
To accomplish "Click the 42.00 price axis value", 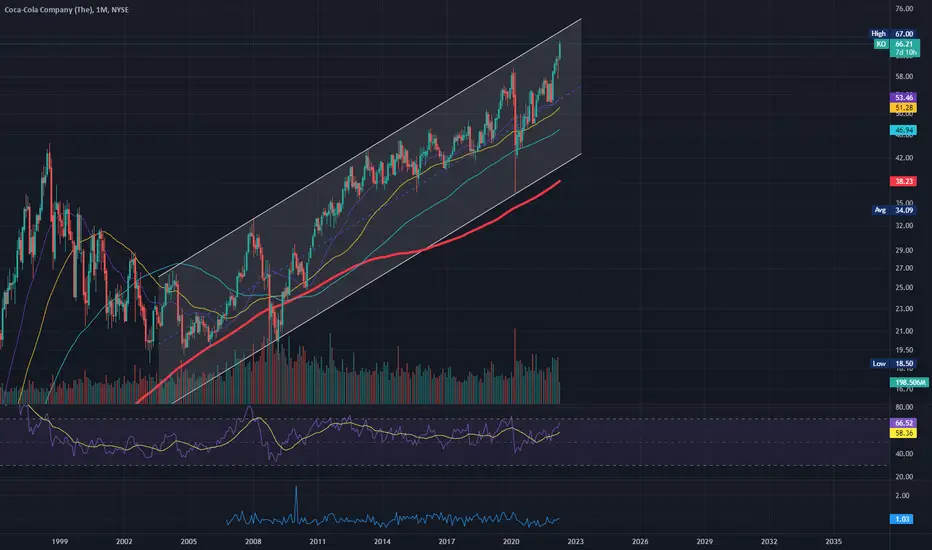I will (x=904, y=158).
